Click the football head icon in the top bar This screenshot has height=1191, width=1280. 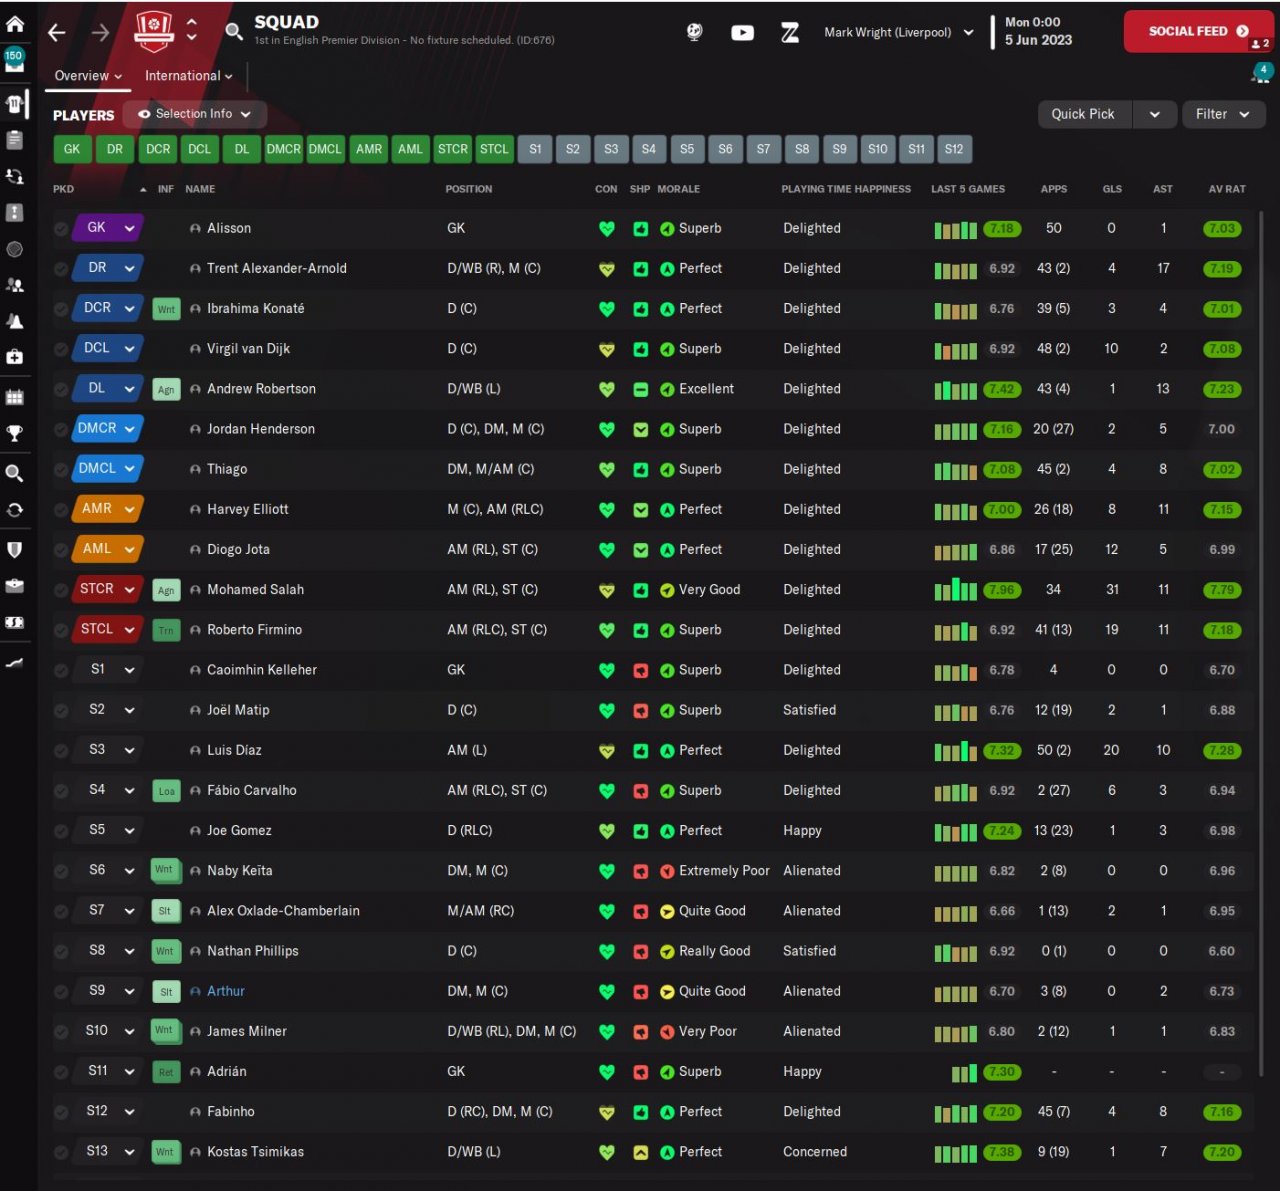695,32
